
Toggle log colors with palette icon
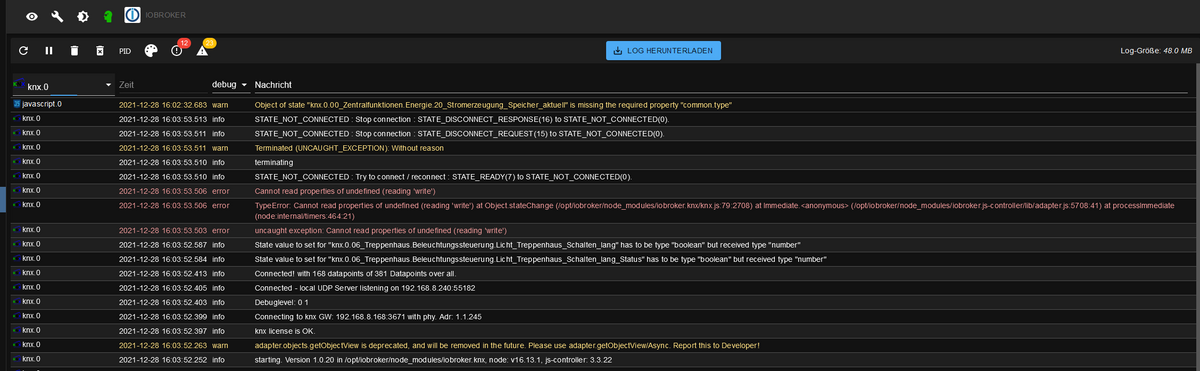tap(151, 50)
